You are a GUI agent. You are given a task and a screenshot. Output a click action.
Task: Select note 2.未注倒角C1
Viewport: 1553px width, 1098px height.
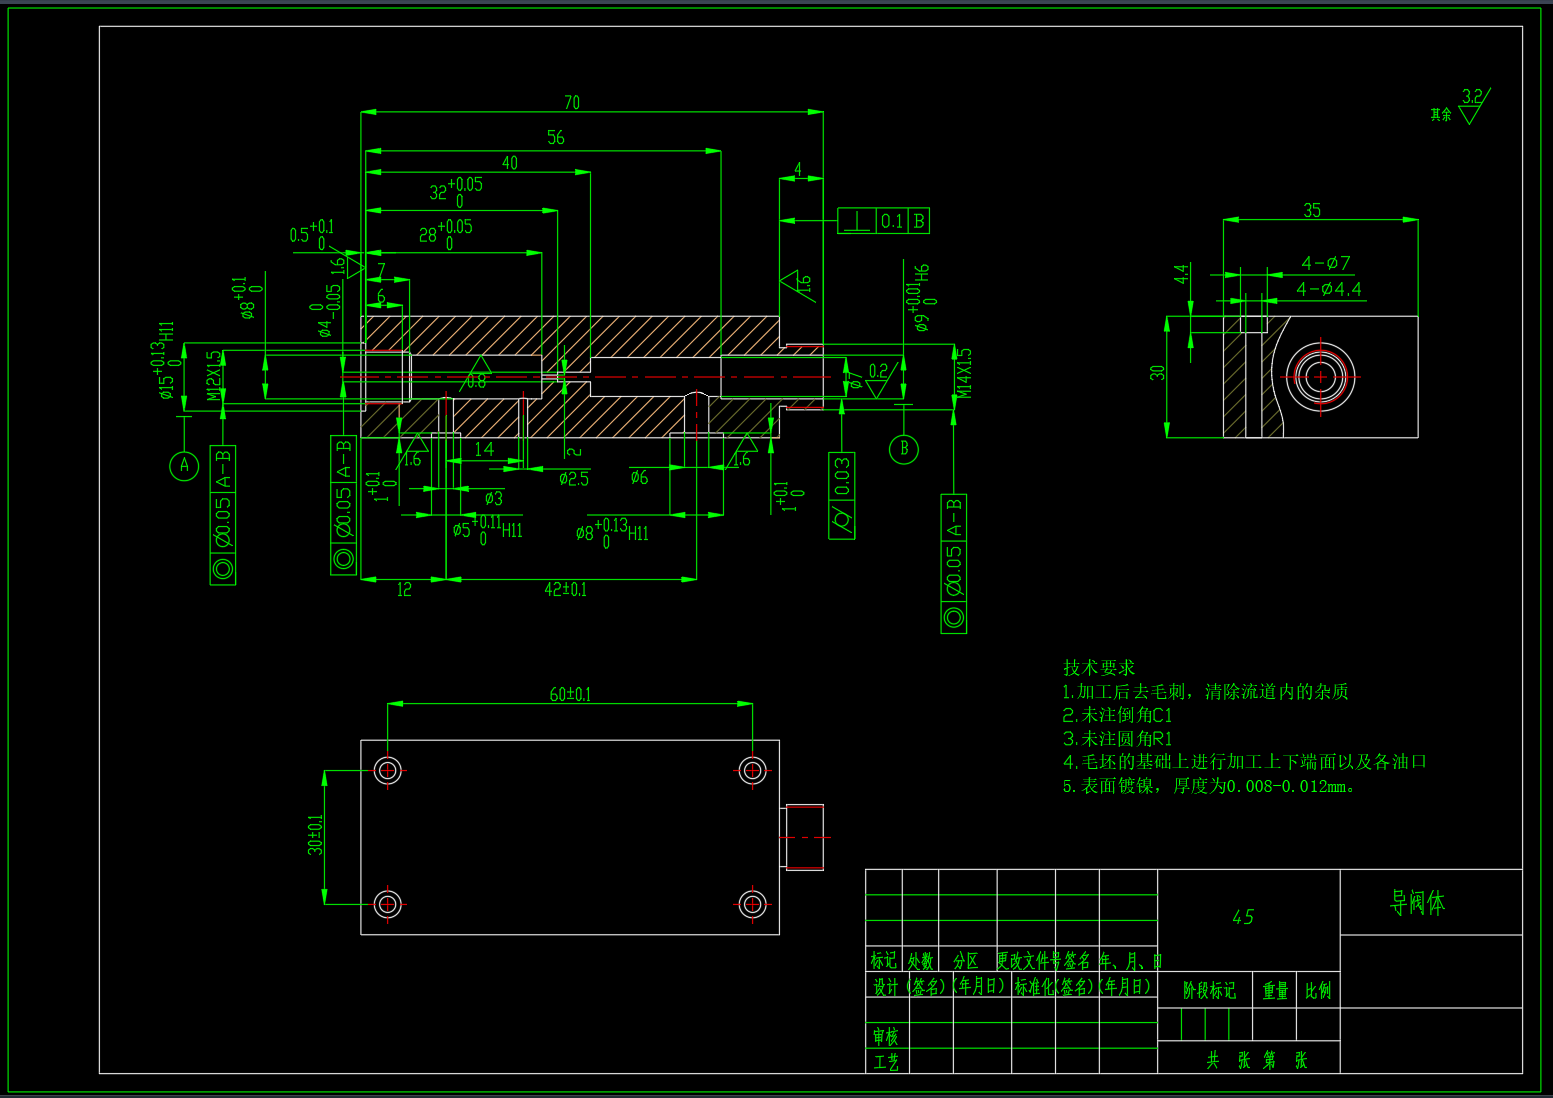click(x=1117, y=715)
